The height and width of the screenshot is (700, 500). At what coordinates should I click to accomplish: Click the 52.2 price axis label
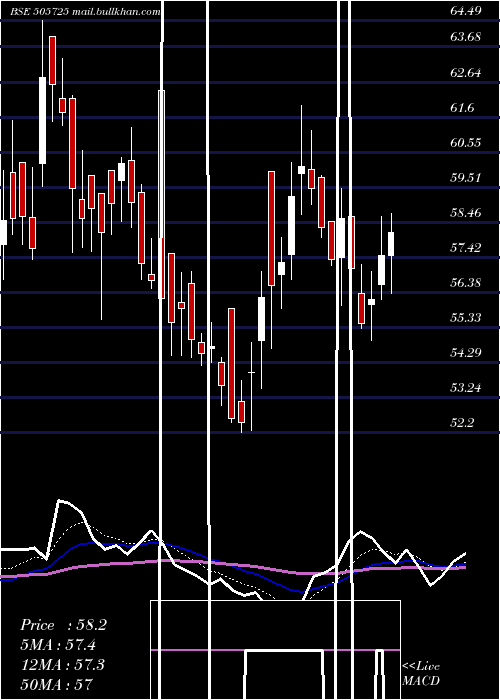click(x=462, y=422)
